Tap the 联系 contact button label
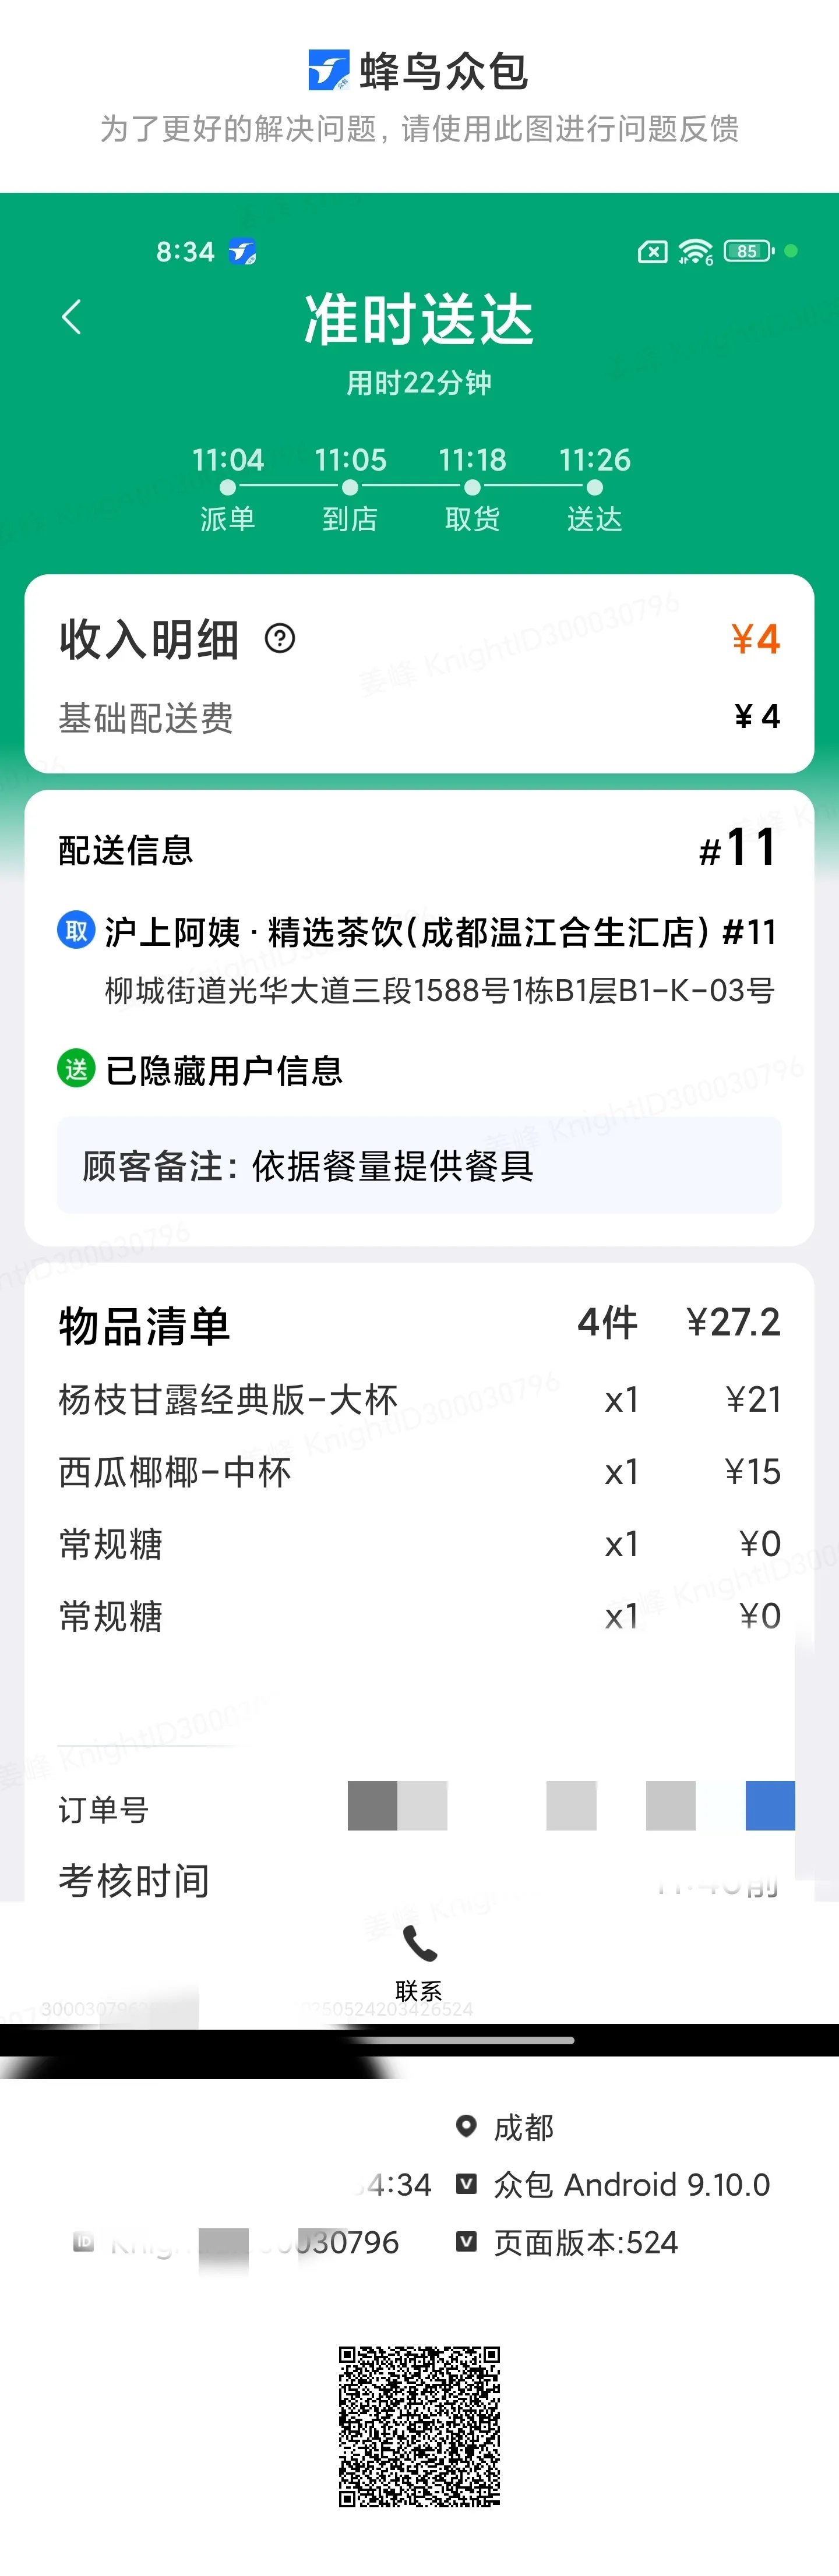This screenshot has height=2576, width=839. click(x=419, y=1990)
